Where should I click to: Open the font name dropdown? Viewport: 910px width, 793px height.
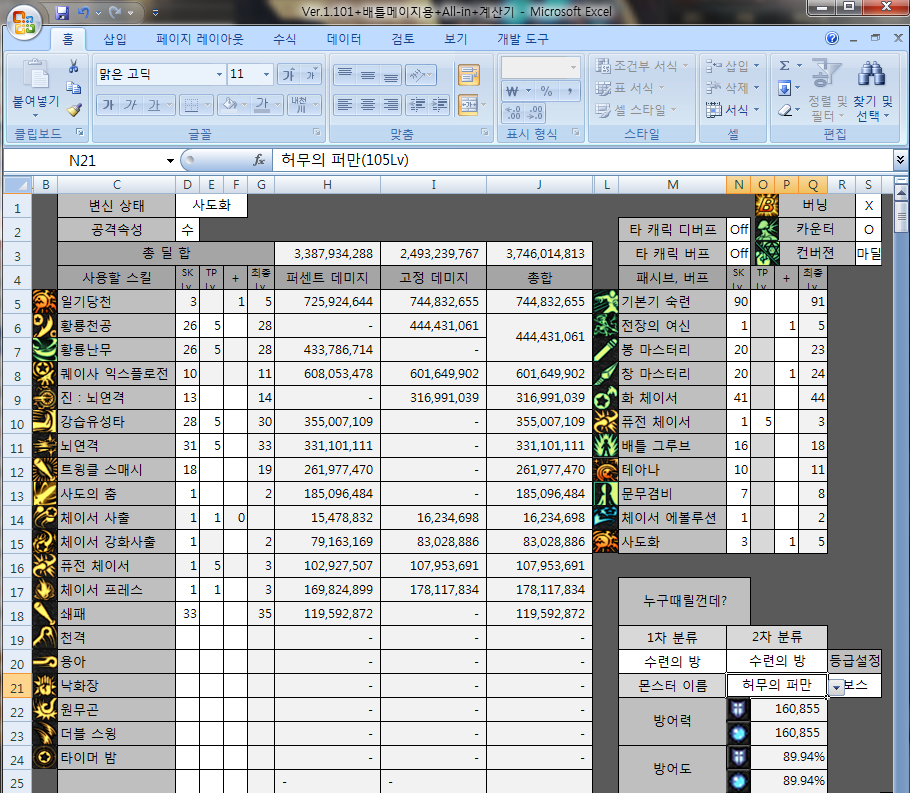pyautogui.click(x=219, y=75)
